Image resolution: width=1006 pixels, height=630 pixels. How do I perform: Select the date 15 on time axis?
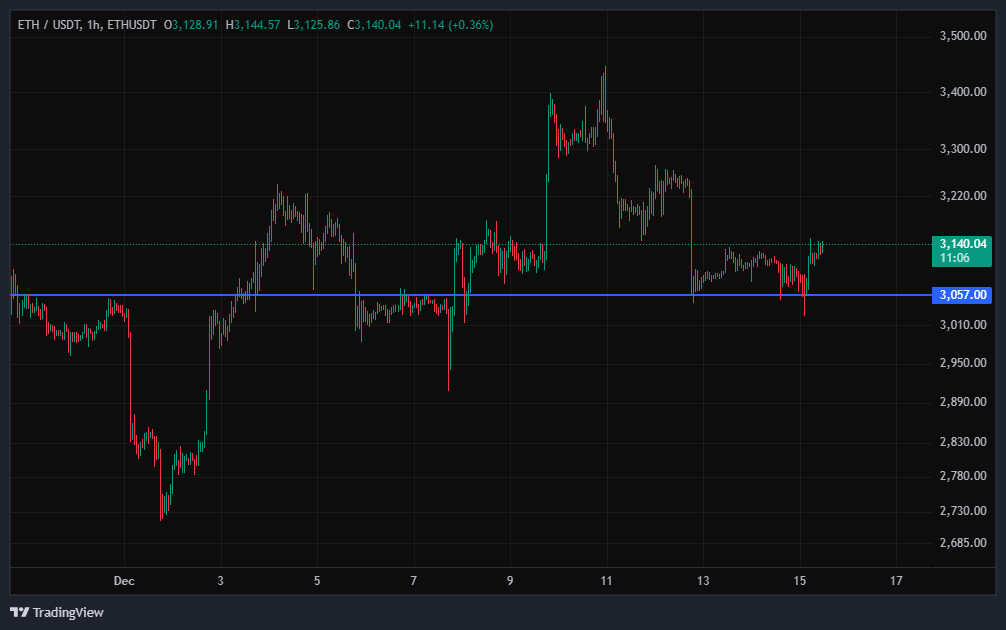(x=800, y=580)
